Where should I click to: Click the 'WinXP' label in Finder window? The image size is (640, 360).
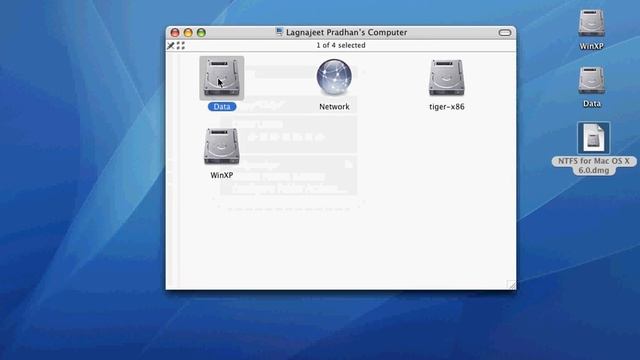(222, 175)
